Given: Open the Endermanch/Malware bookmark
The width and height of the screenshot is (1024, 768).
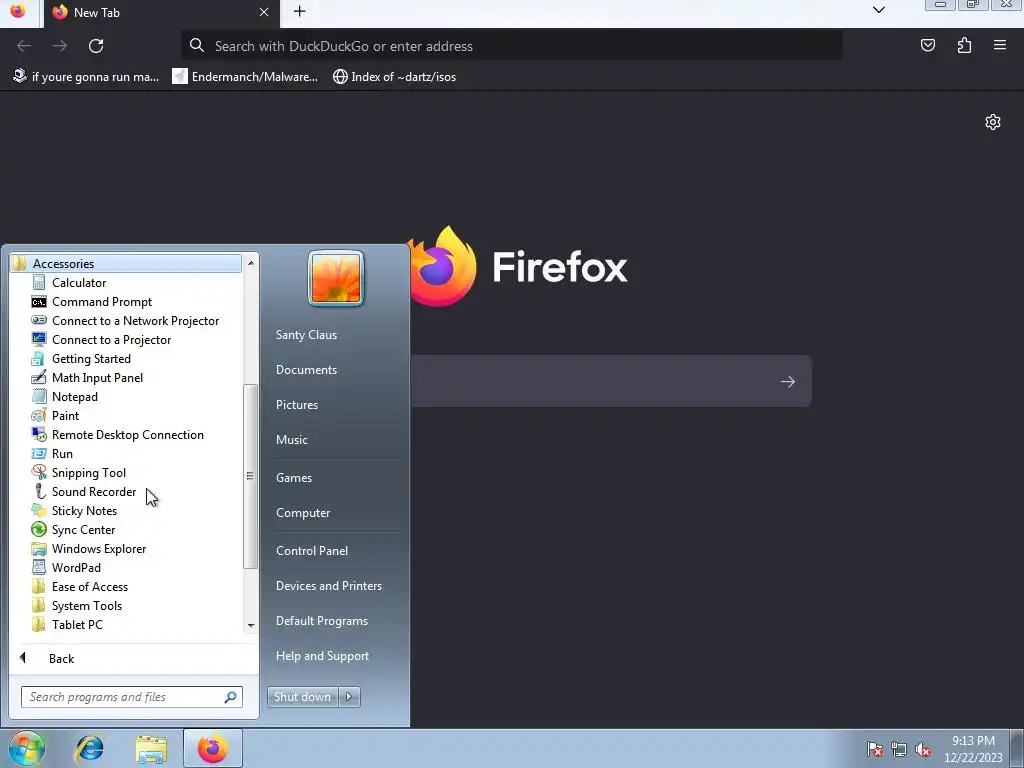Looking at the screenshot, I should coord(245,76).
